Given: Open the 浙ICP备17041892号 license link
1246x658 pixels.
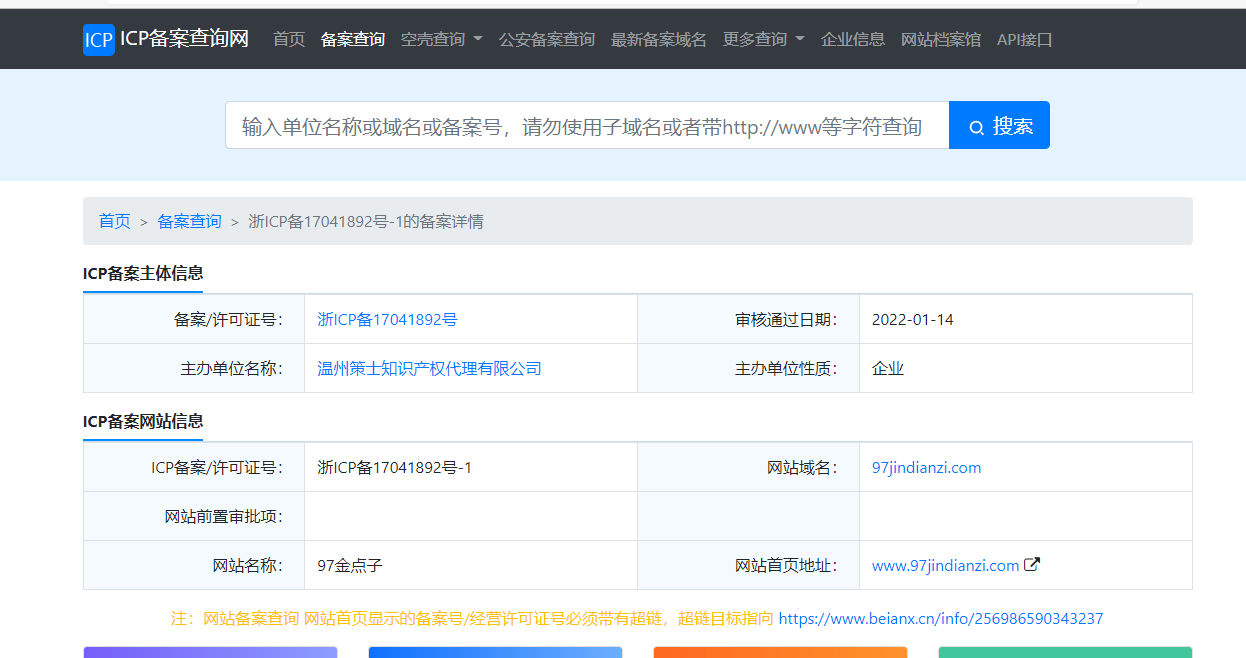Looking at the screenshot, I should (388, 320).
